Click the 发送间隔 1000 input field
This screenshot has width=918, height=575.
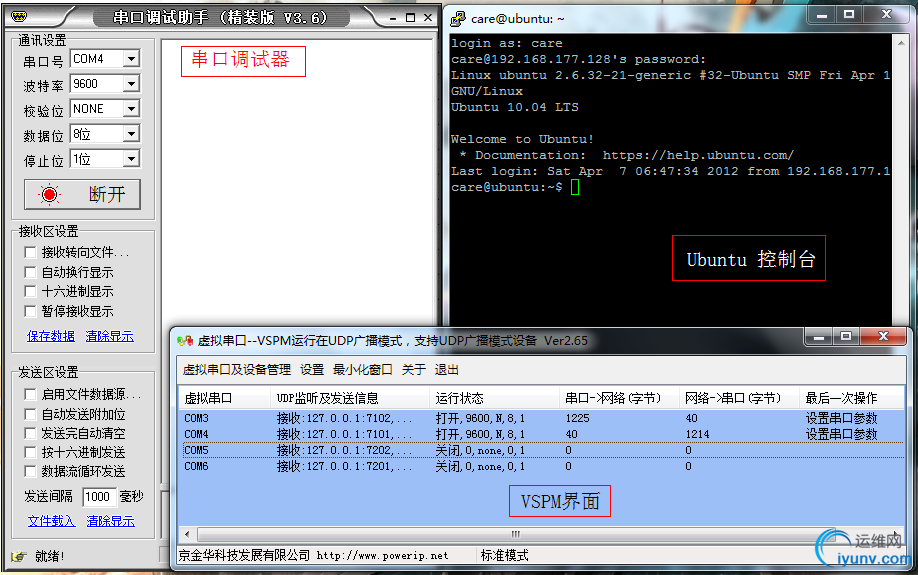(99, 497)
